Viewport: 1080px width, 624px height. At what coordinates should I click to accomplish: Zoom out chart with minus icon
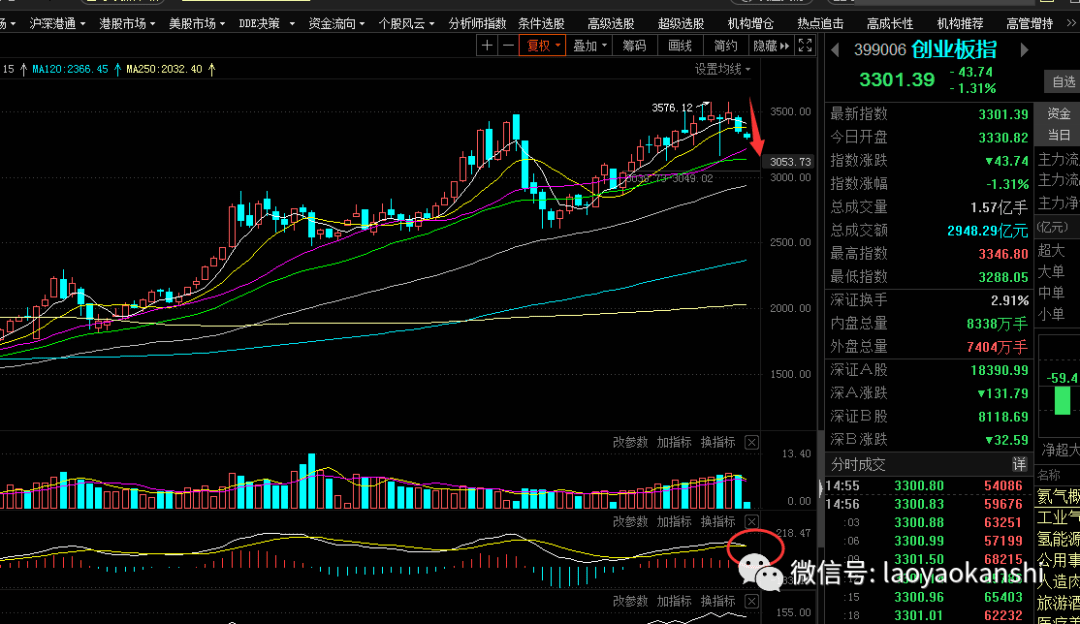508,45
